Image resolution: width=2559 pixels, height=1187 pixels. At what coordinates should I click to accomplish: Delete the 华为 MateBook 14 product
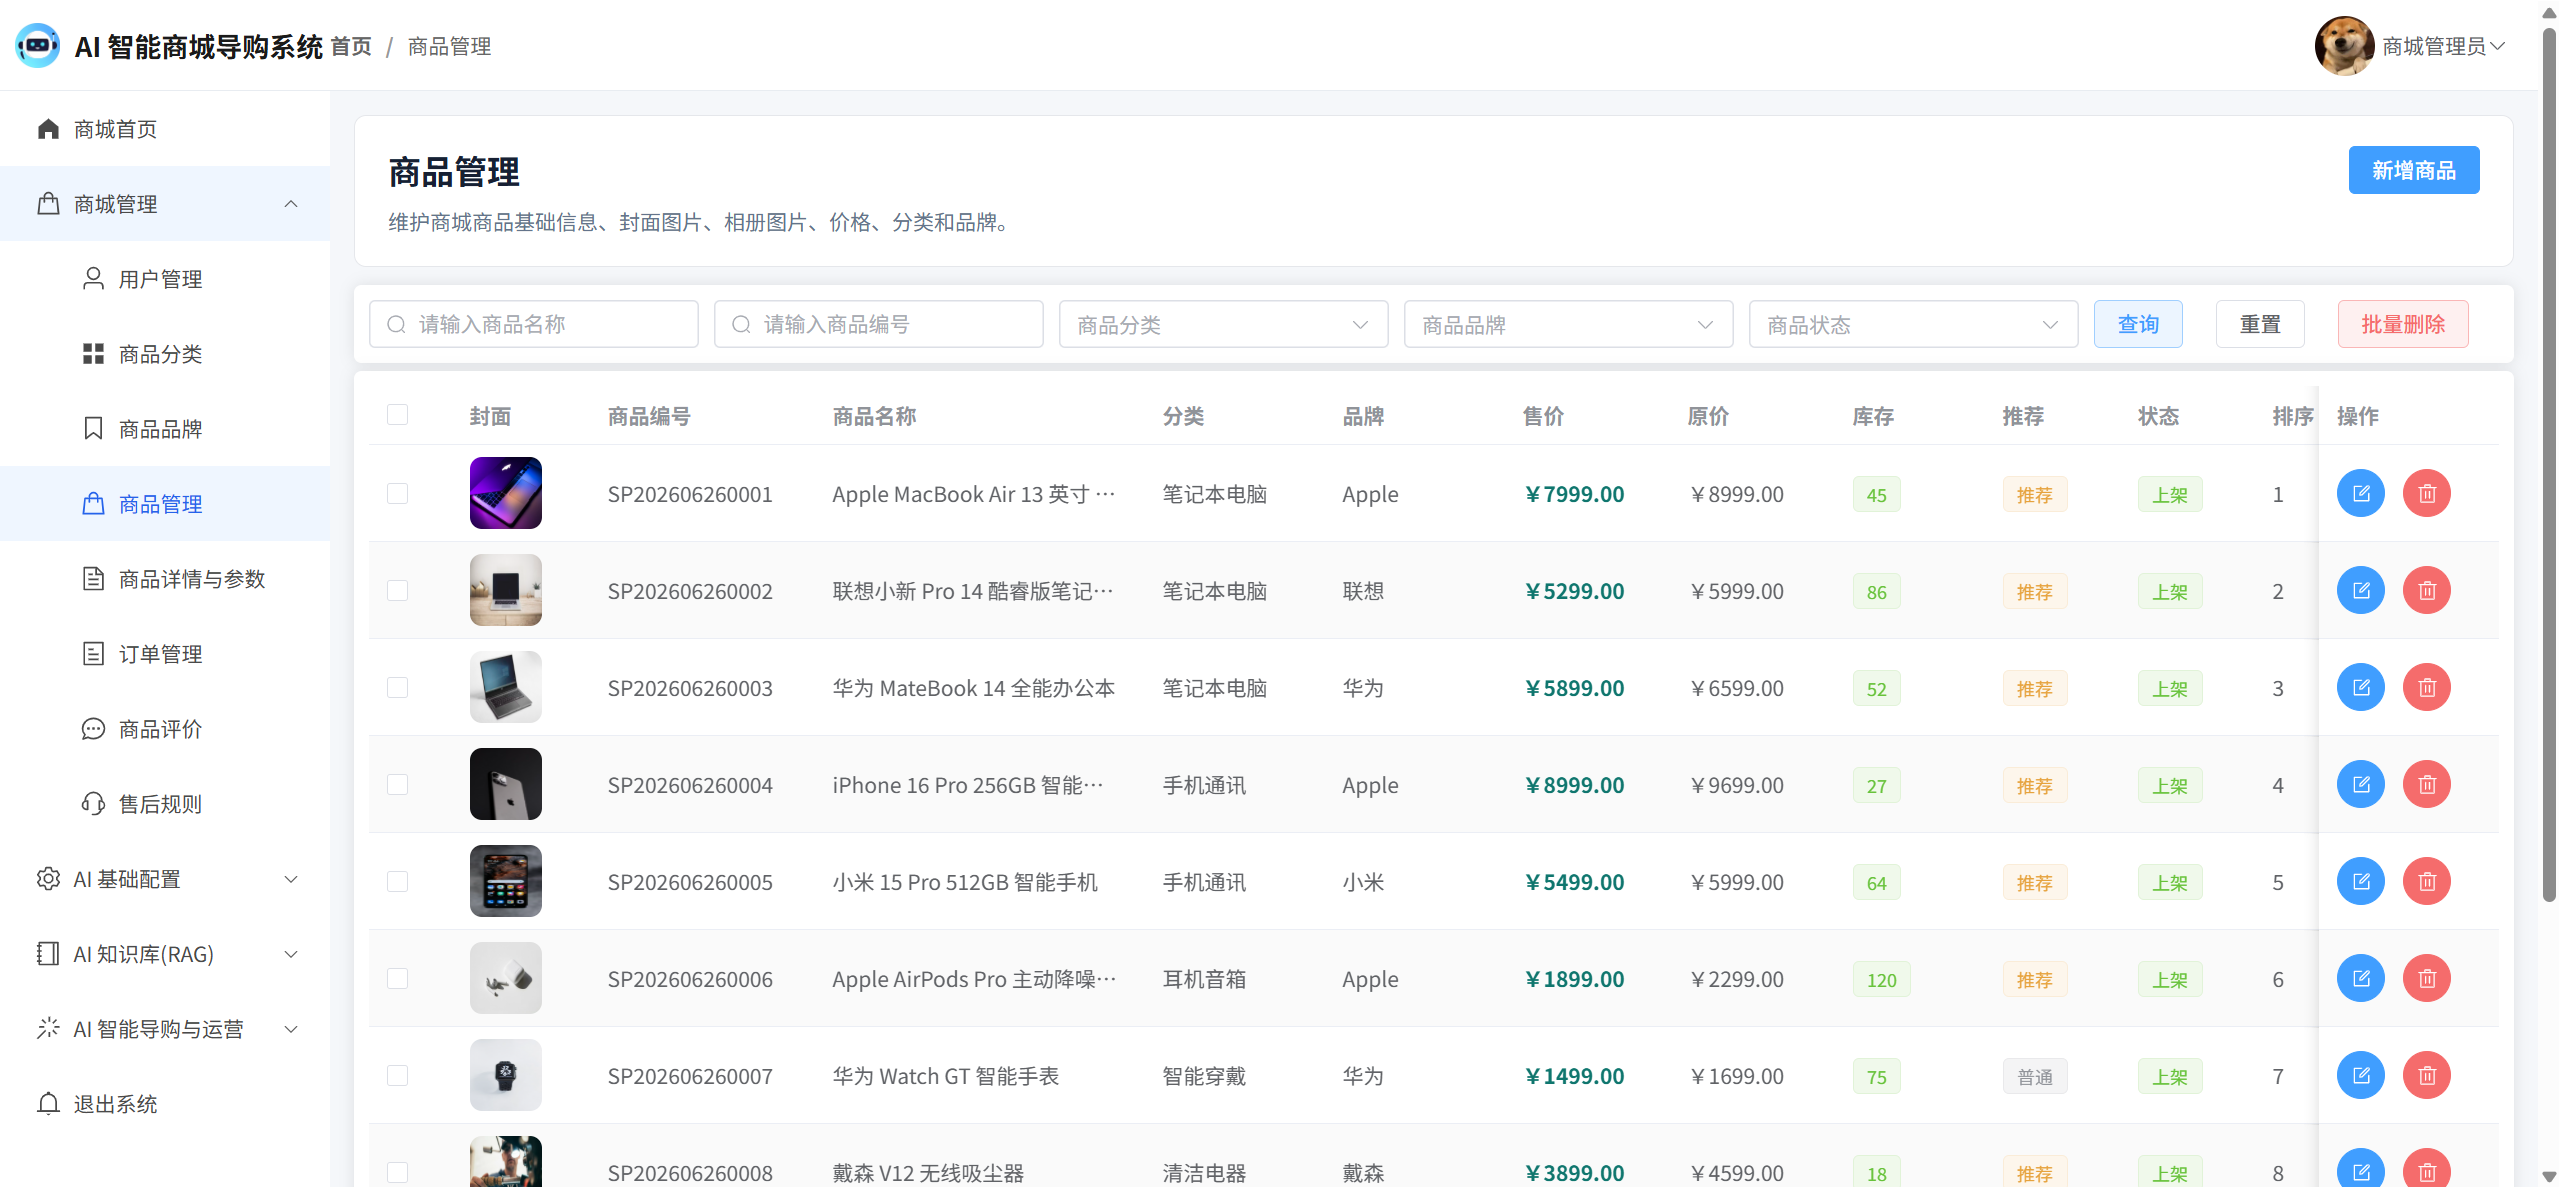point(2426,688)
